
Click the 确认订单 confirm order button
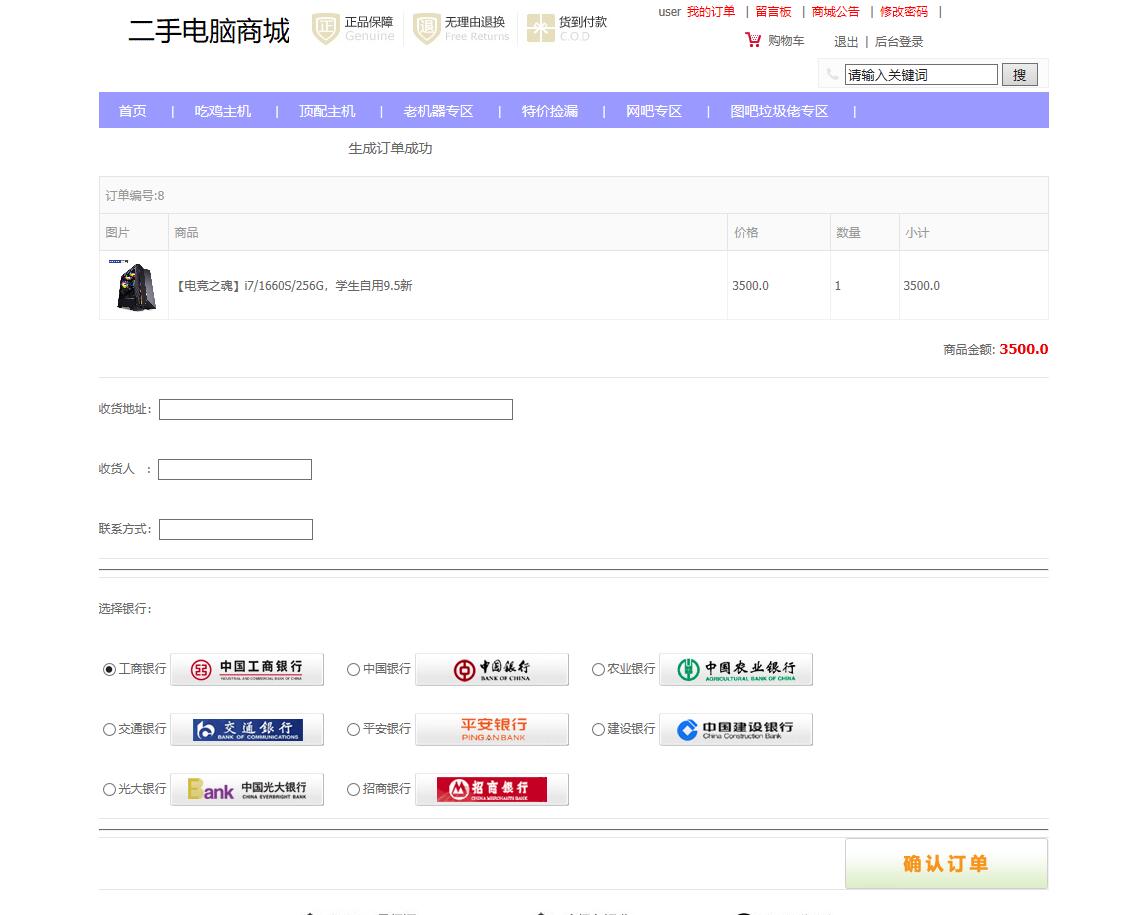946,862
